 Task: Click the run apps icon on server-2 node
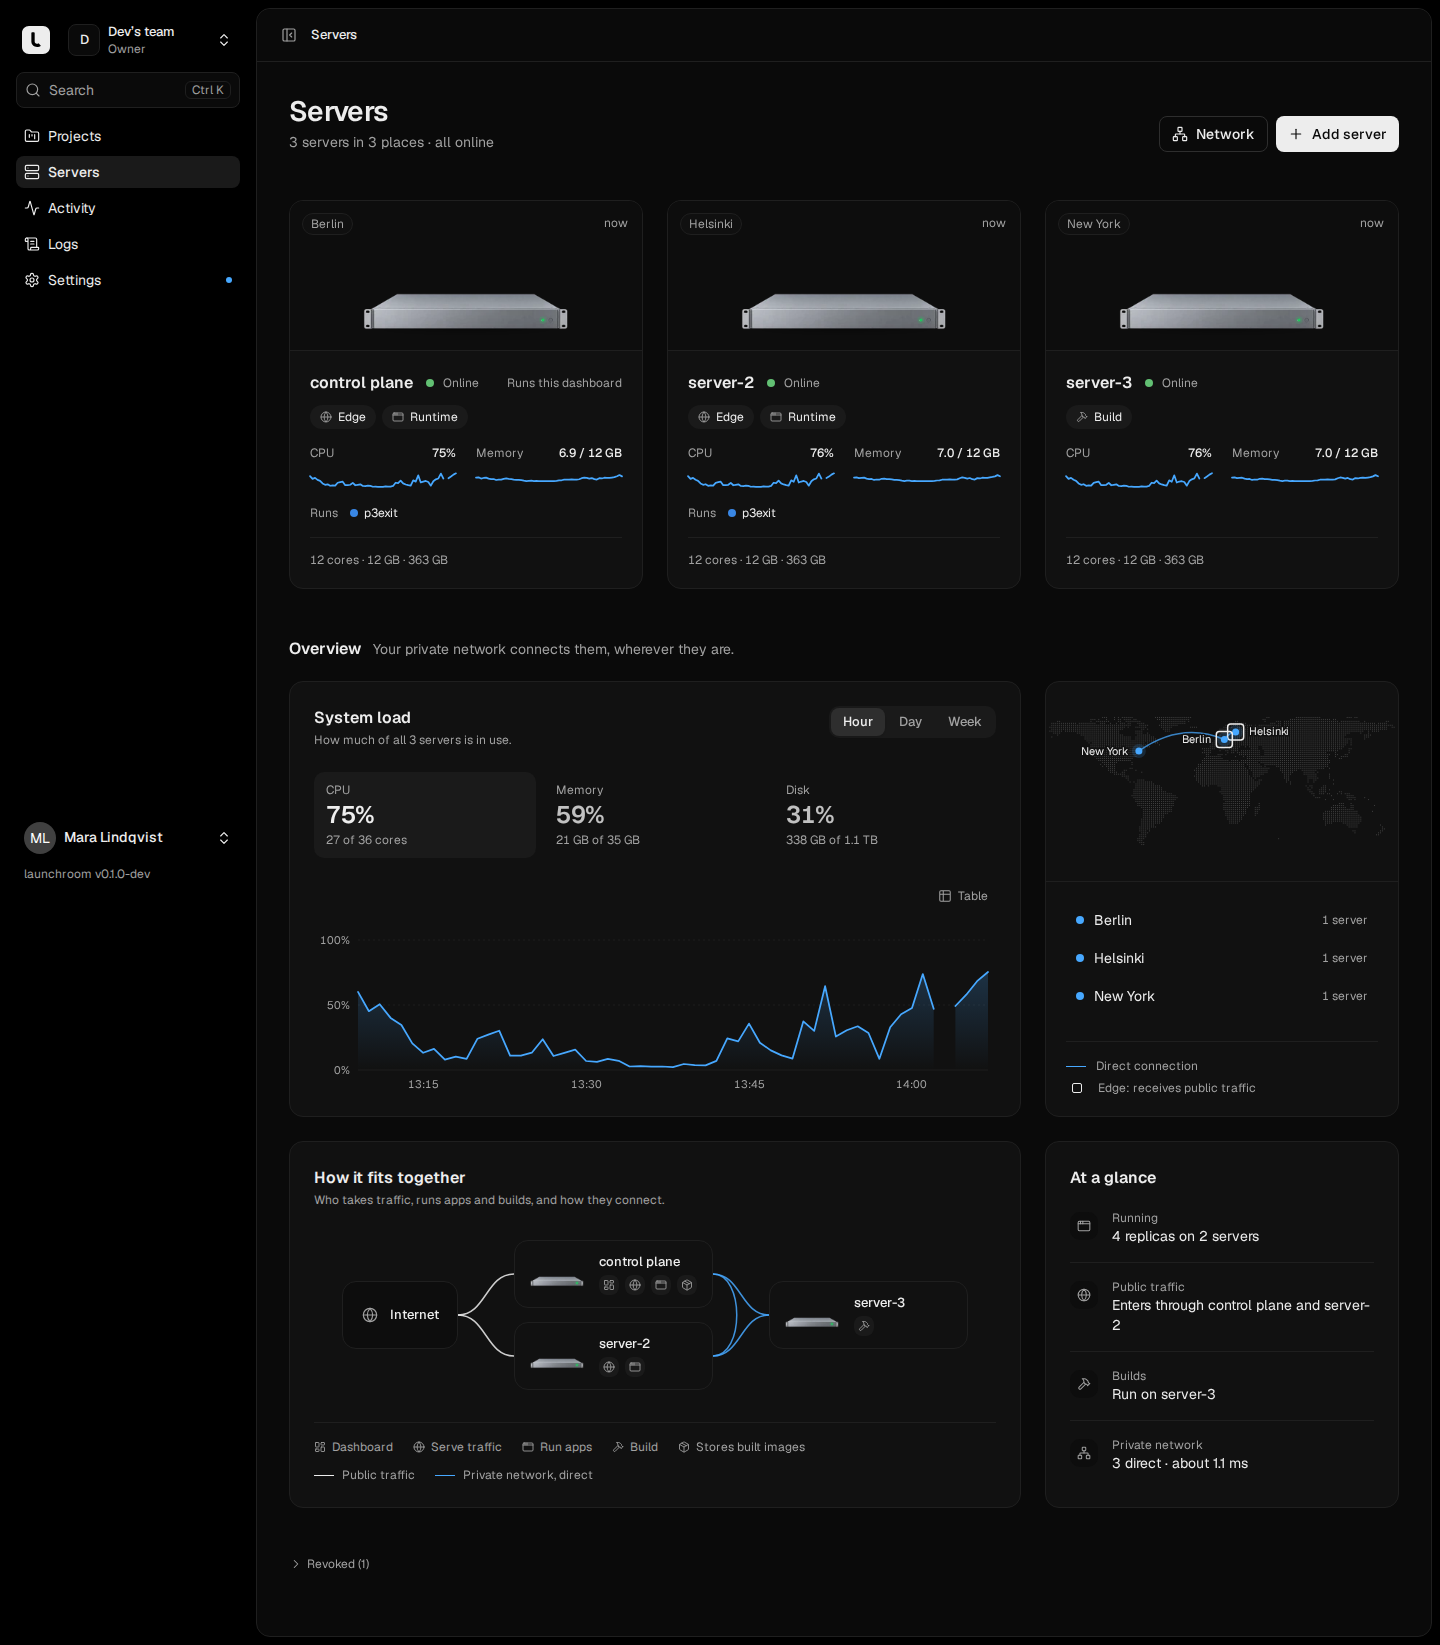(x=635, y=1367)
